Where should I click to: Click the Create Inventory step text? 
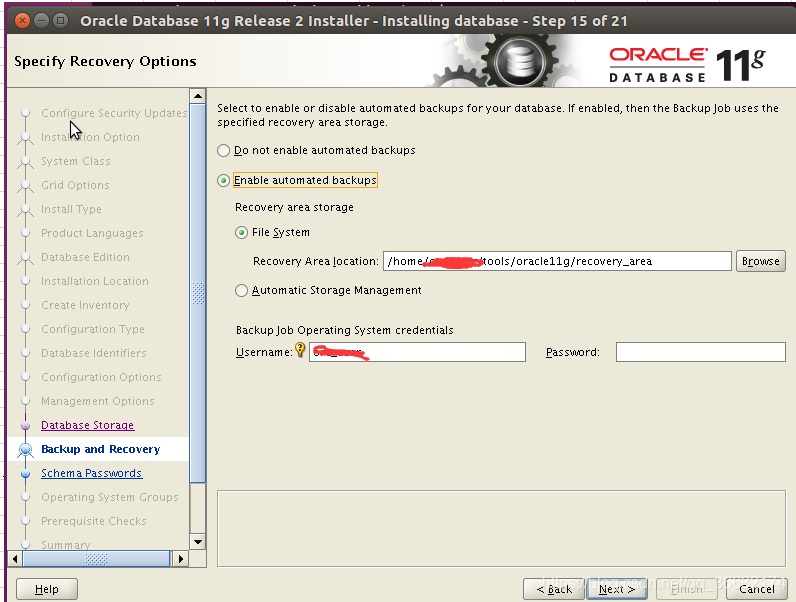point(85,305)
